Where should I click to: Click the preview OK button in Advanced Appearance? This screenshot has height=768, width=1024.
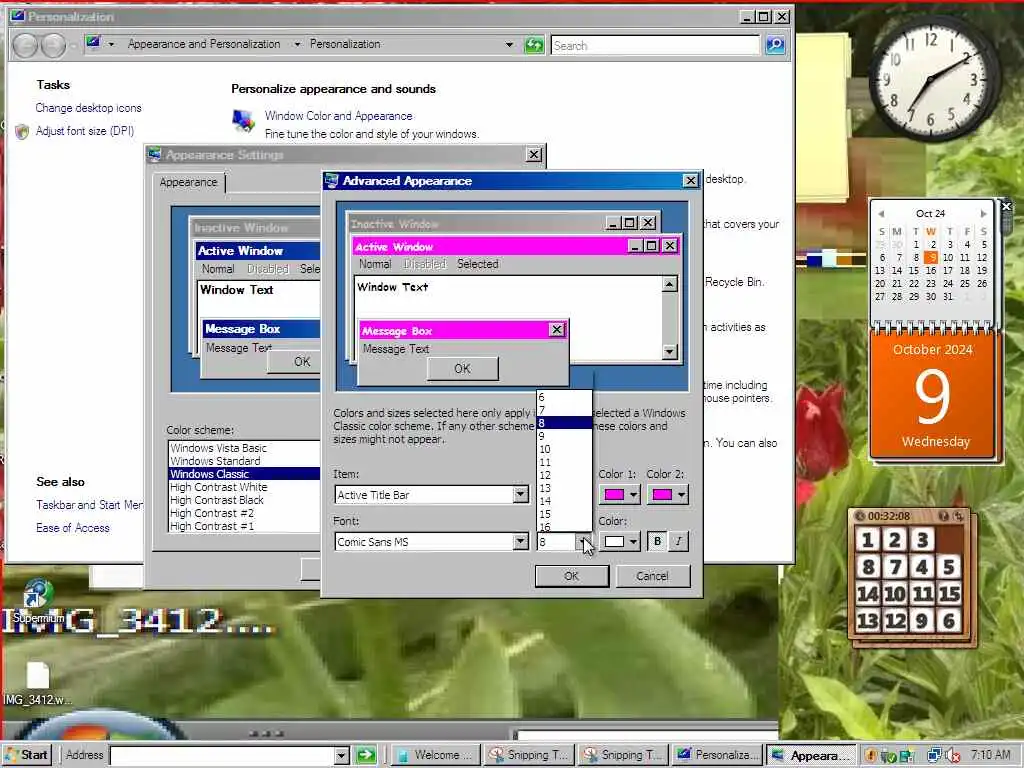pos(462,368)
